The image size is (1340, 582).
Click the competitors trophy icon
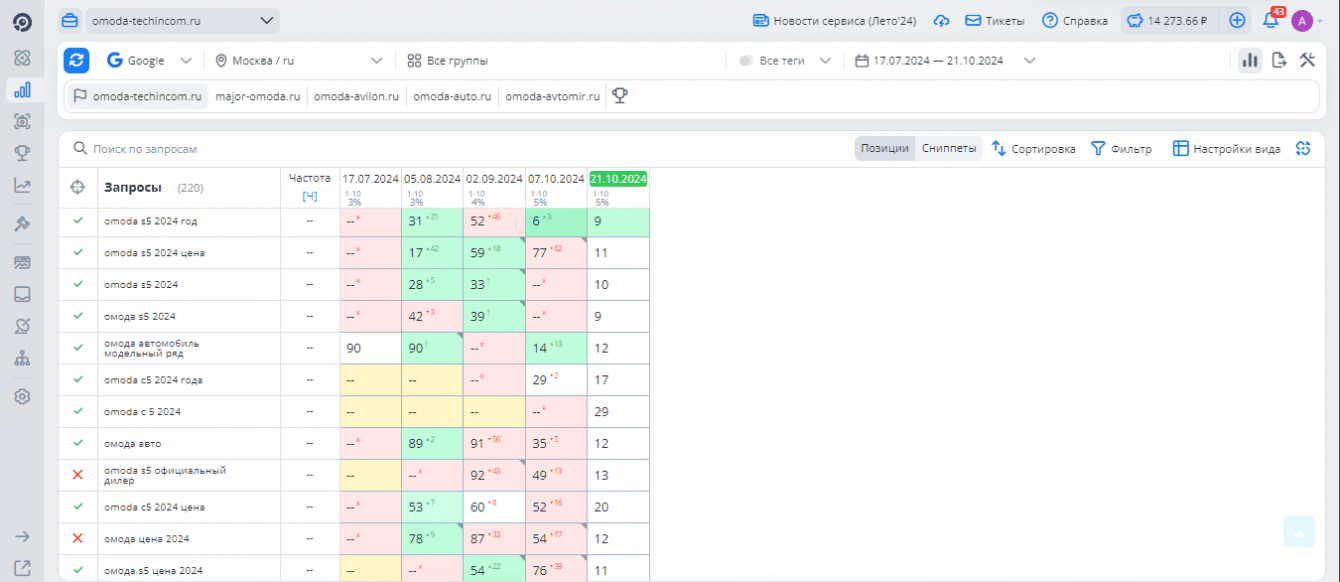click(620, 96)
